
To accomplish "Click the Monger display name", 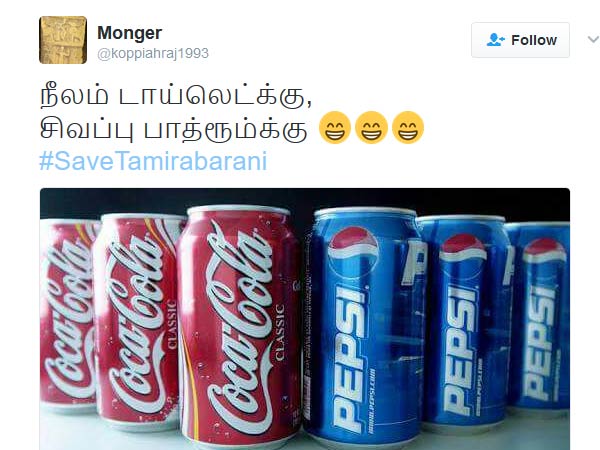I will (x=130, y=33).
